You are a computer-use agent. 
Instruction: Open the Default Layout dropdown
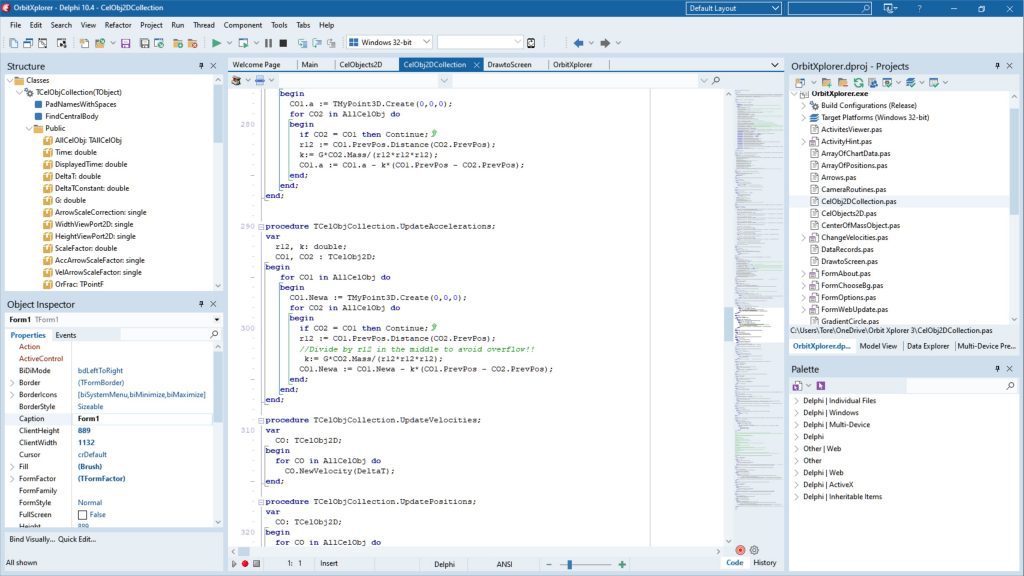(x=775, y=8)
